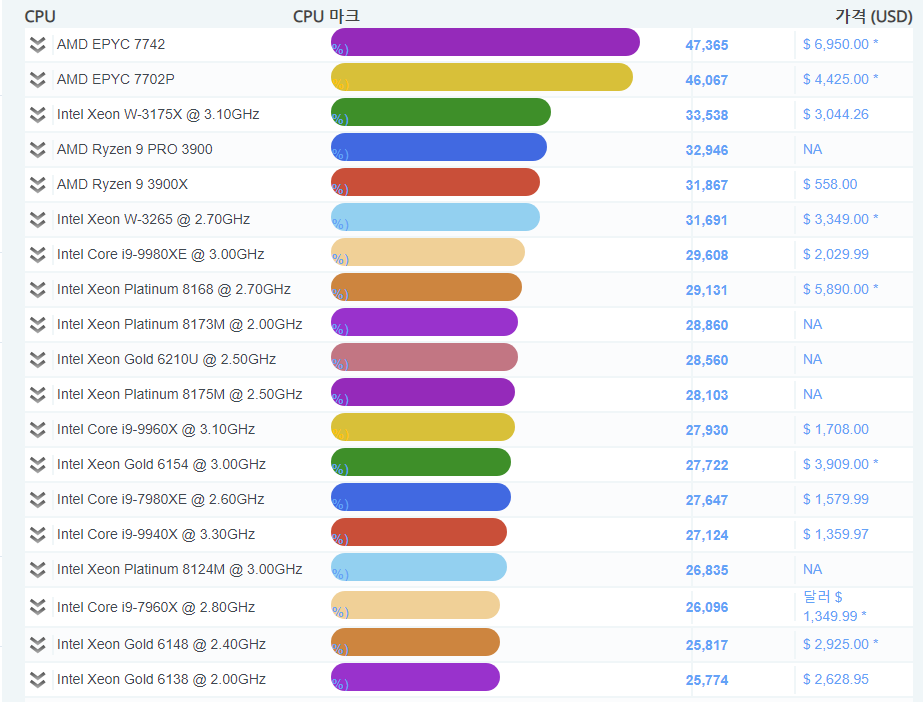
Task: Open Intel Core i9-7960X link
Action: pyautogui.click(x=155, y=607)
